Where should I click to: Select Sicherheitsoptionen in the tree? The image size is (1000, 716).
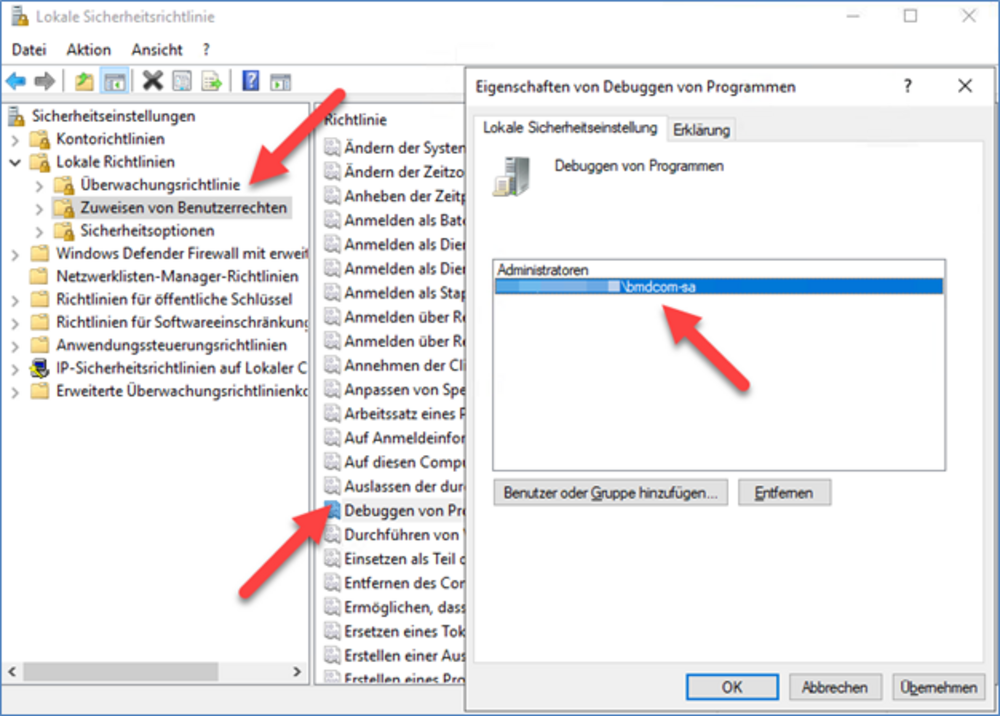point(146,231)
